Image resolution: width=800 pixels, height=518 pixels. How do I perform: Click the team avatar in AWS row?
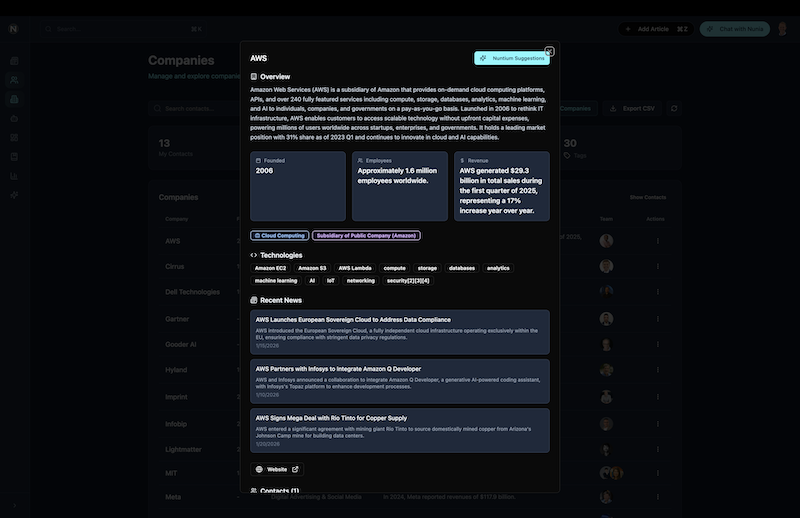pos(606,241)
